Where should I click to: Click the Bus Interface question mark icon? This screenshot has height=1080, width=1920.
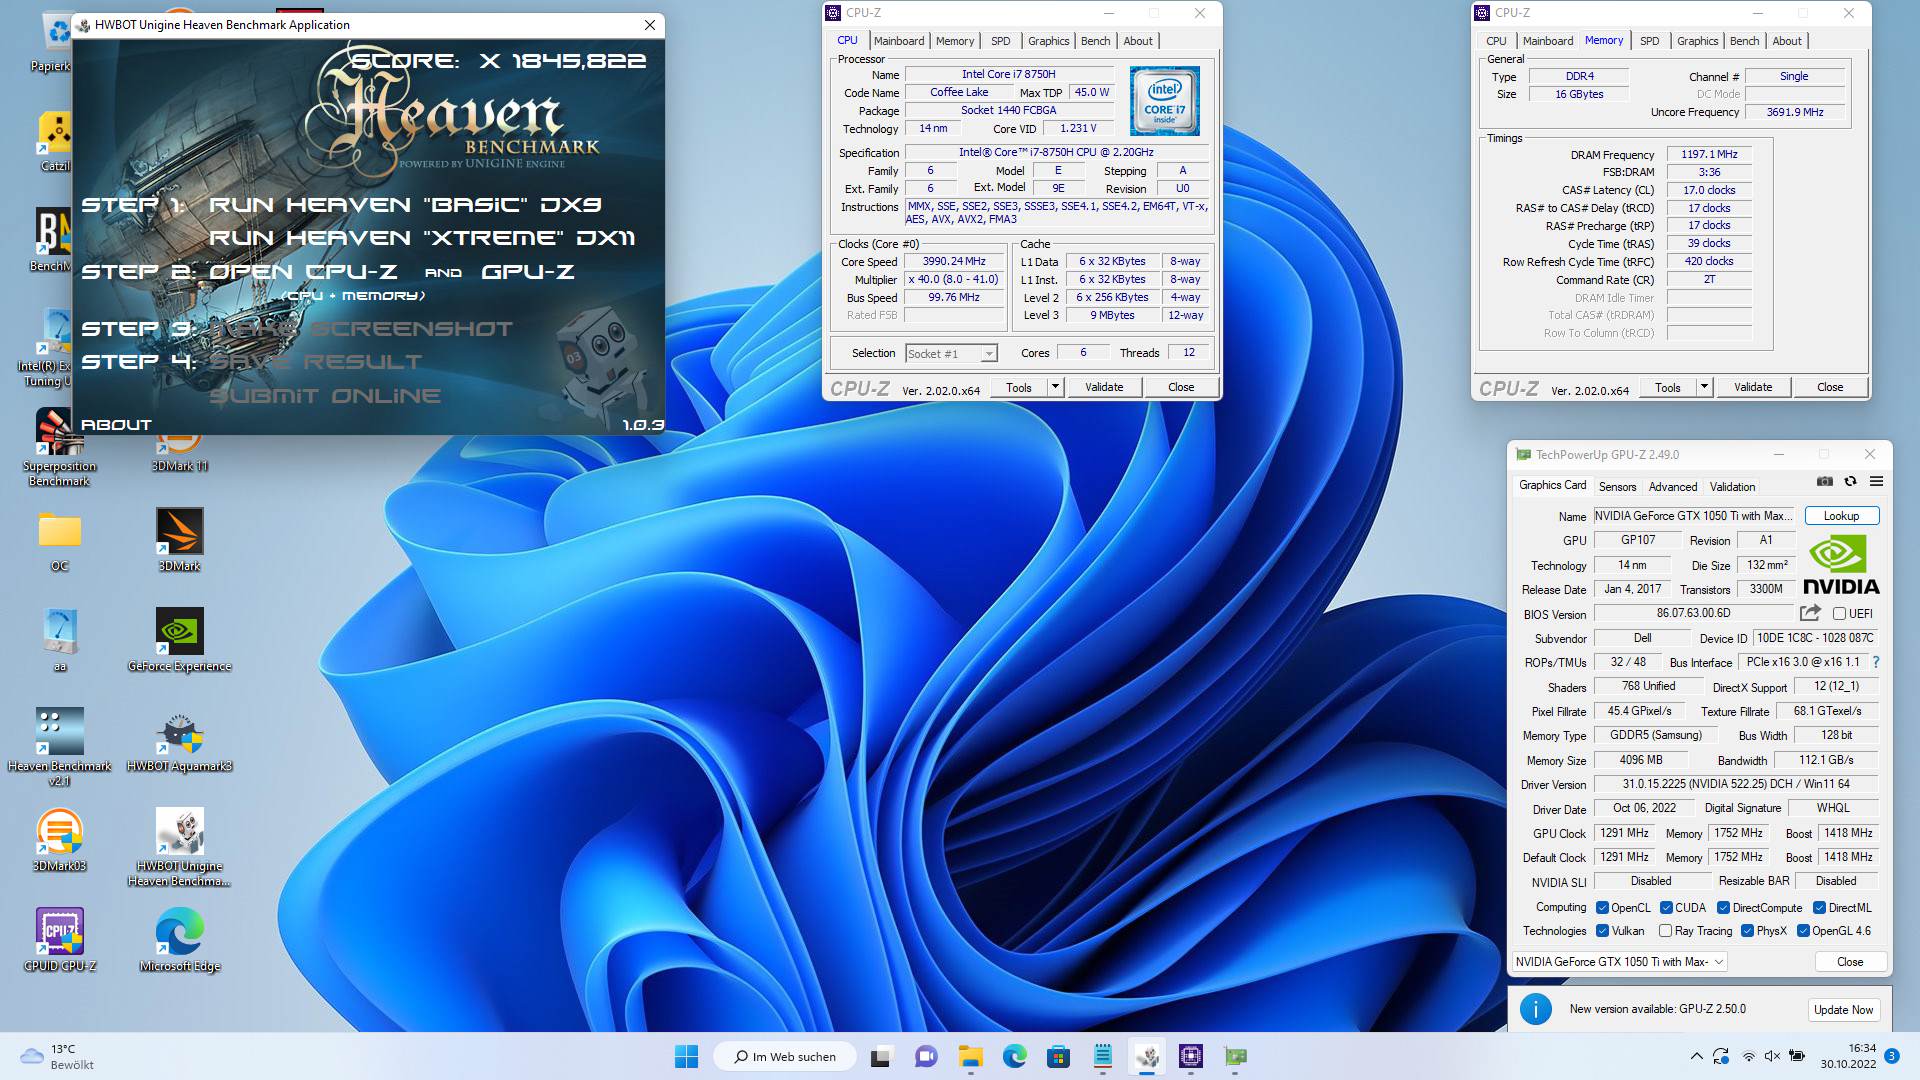1876,662
